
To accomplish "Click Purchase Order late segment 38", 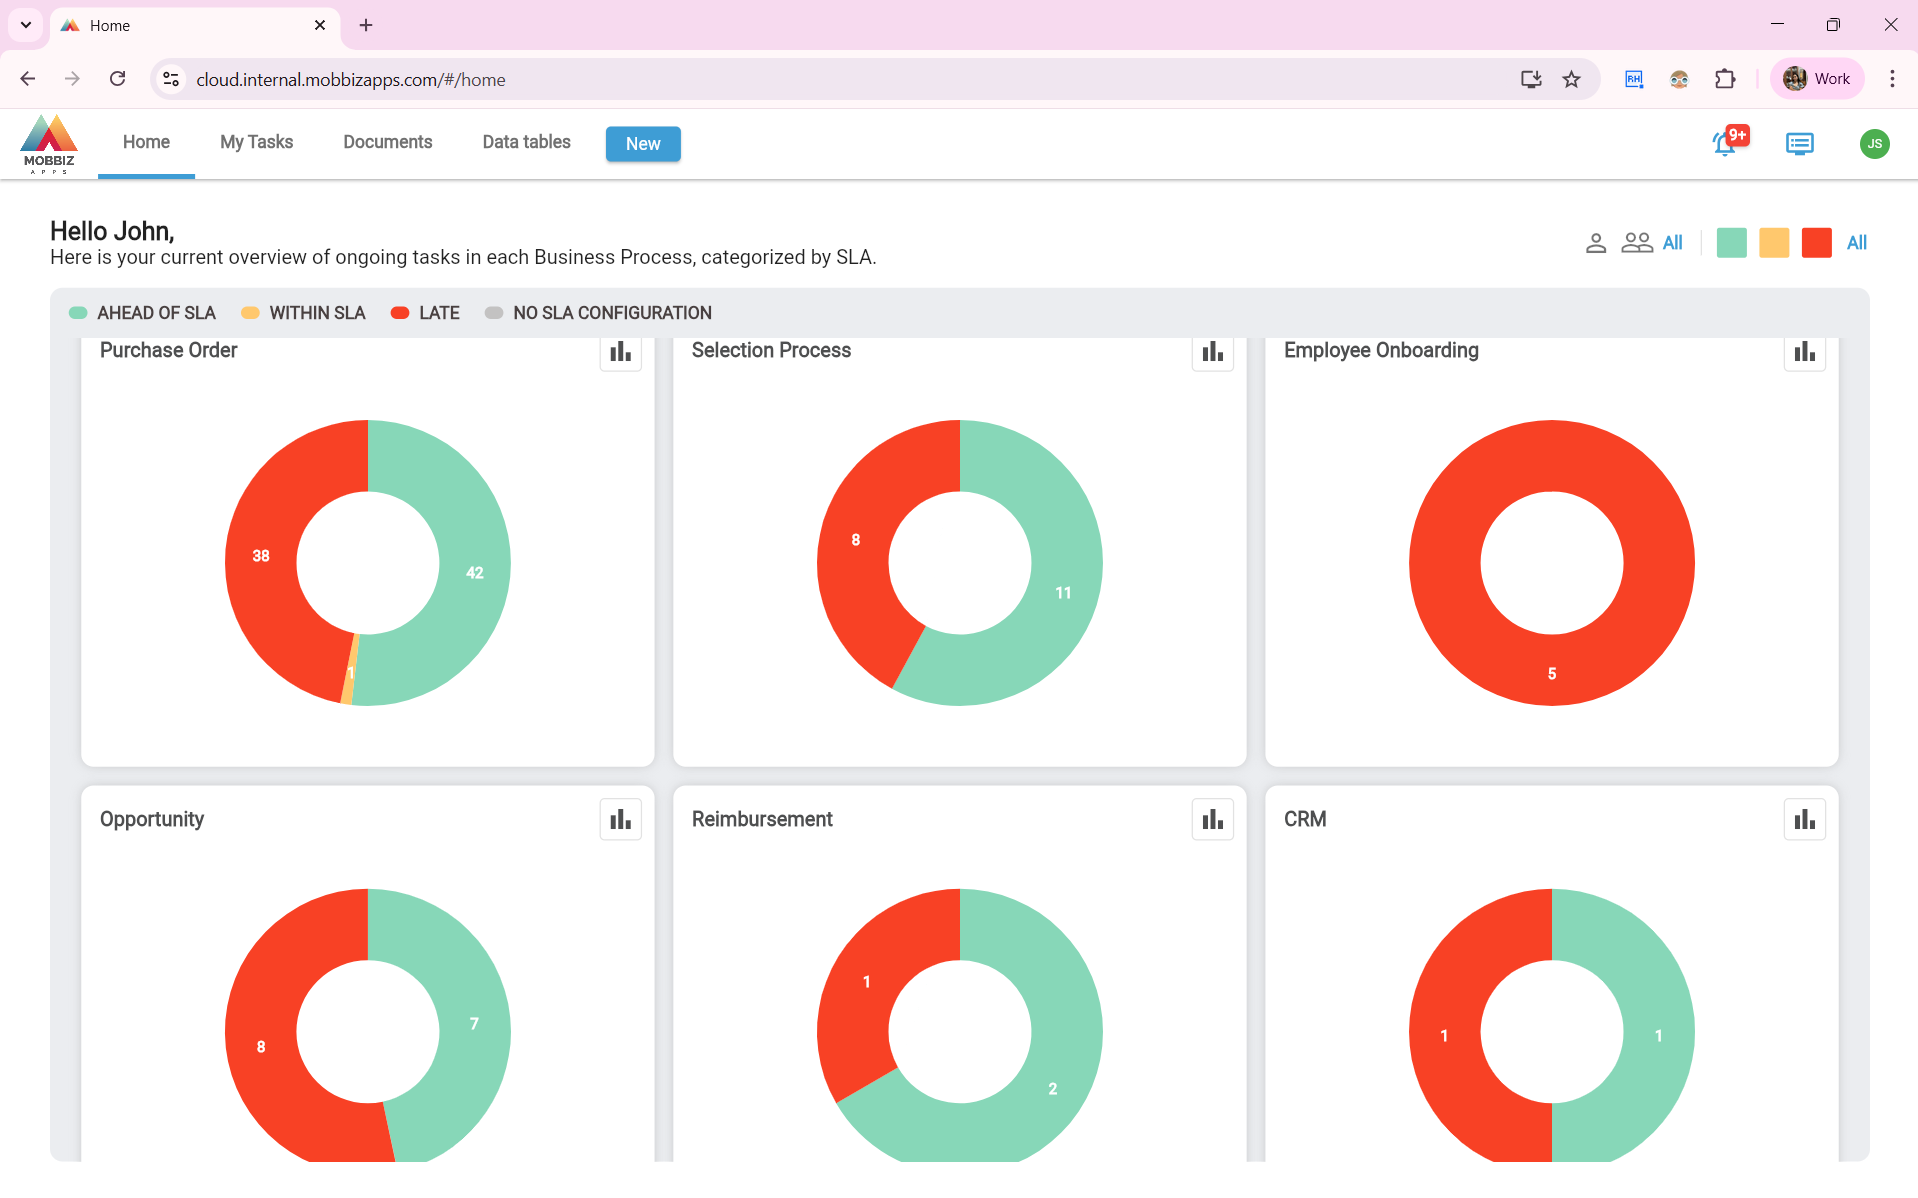I will point(261,556).
